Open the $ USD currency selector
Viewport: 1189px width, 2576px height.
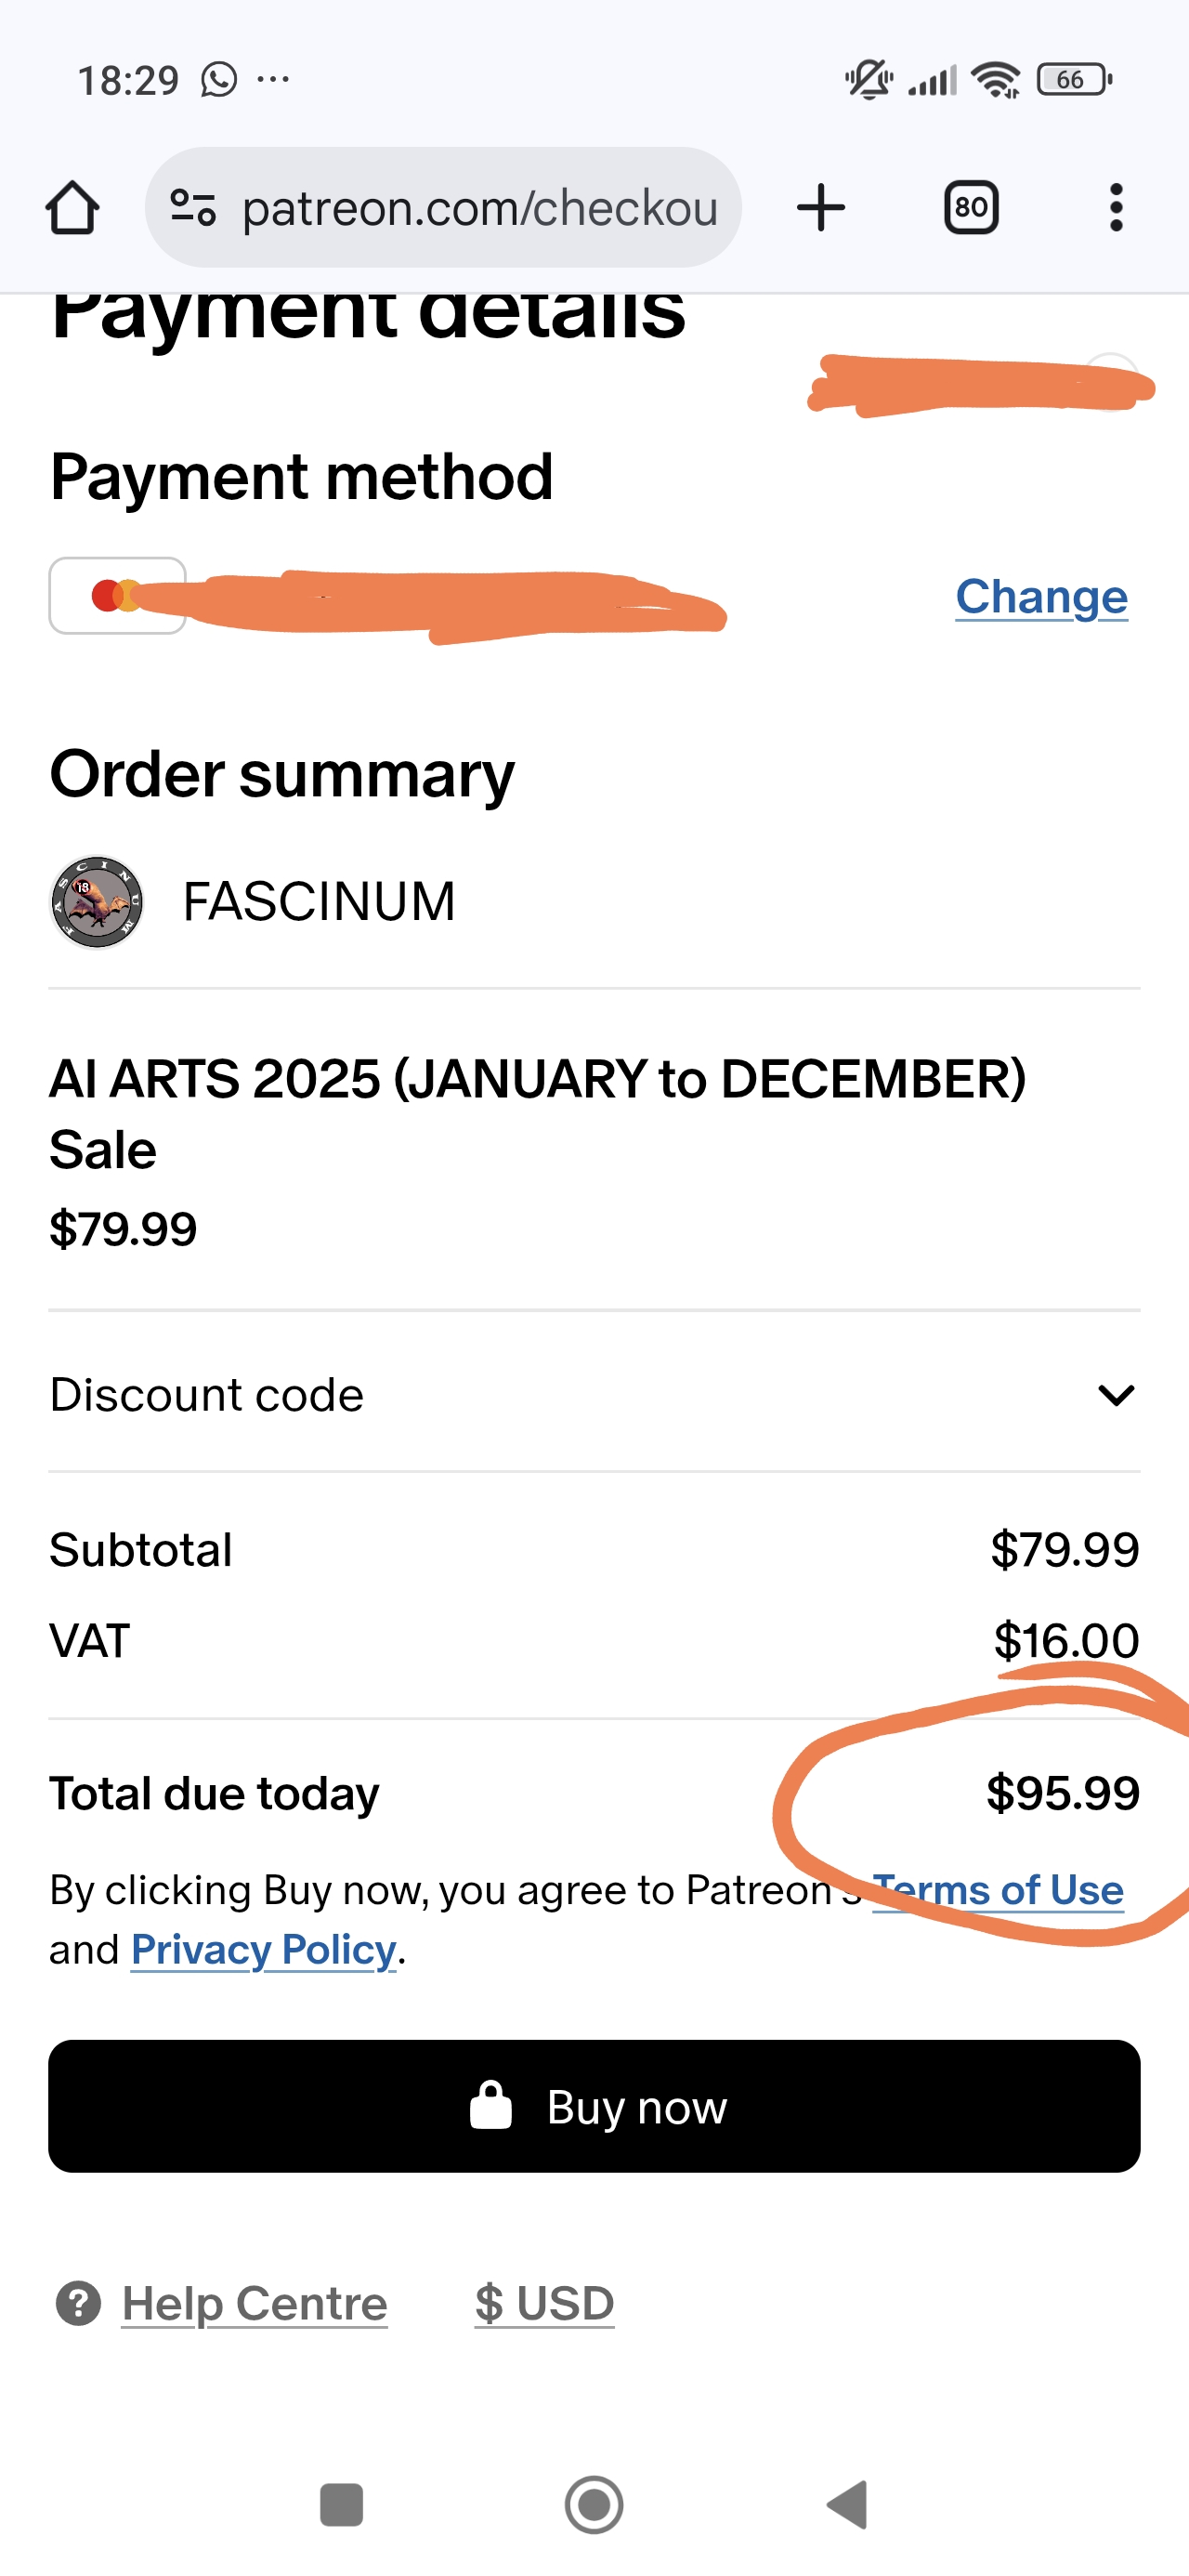(x=544, y=2304)
